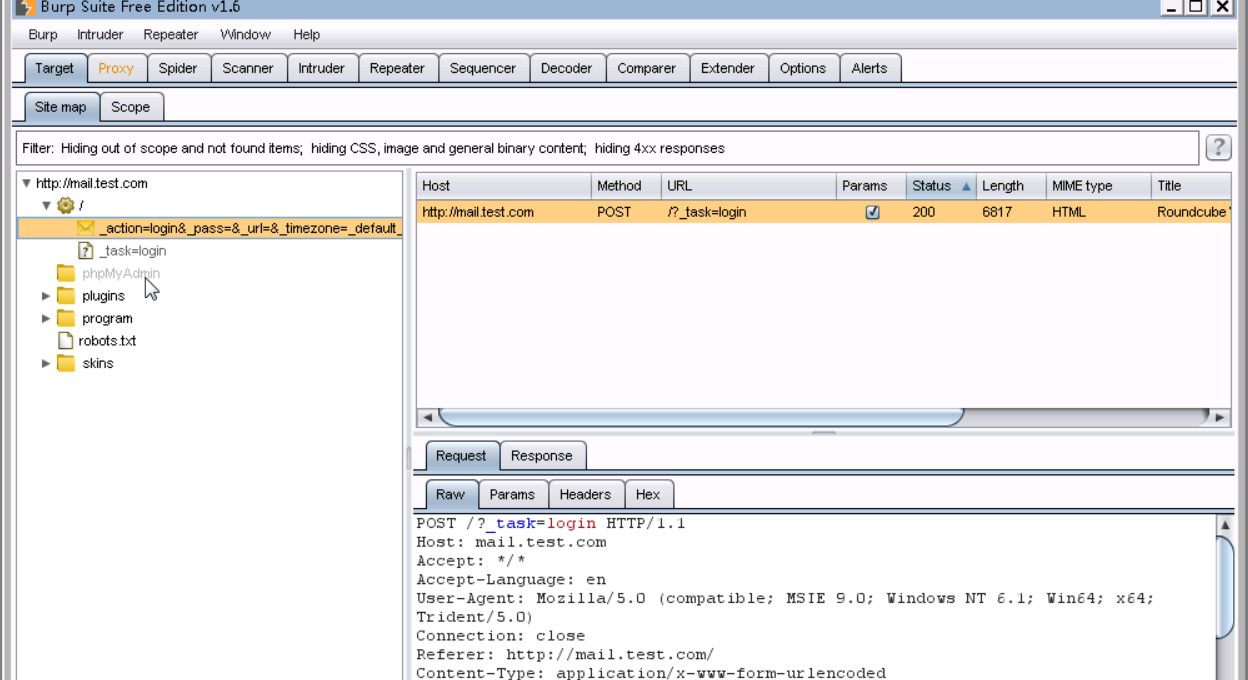This screenshot has height=680, width=1248.
Task: Sort by the Length column header
Action: (1011, 186)
